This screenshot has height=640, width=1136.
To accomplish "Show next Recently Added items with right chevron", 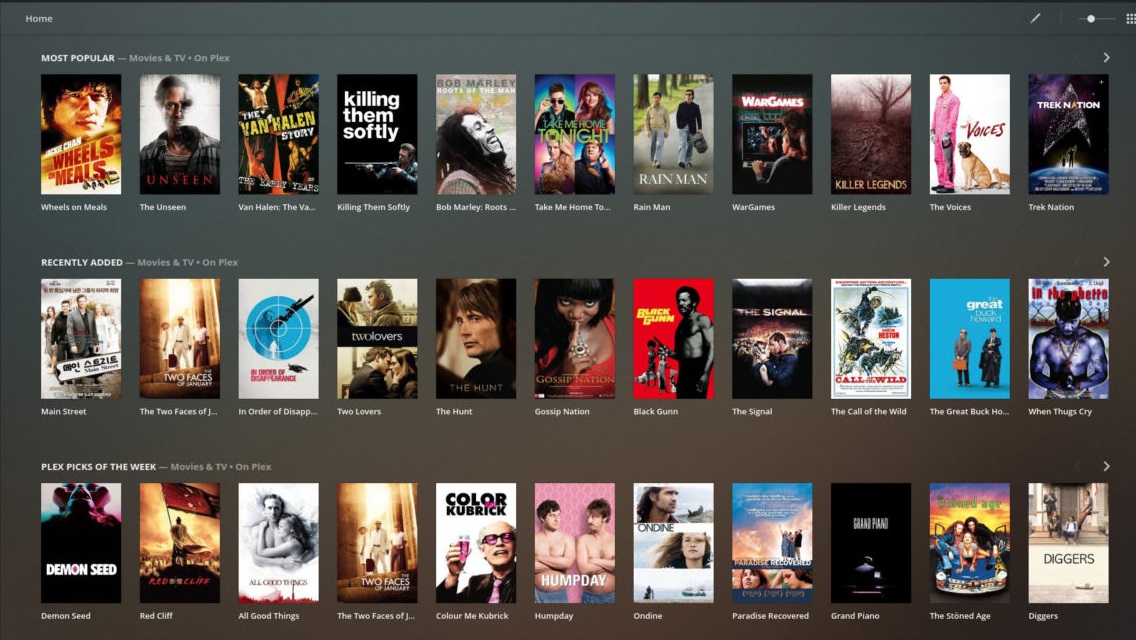I will pos(1106,262).
